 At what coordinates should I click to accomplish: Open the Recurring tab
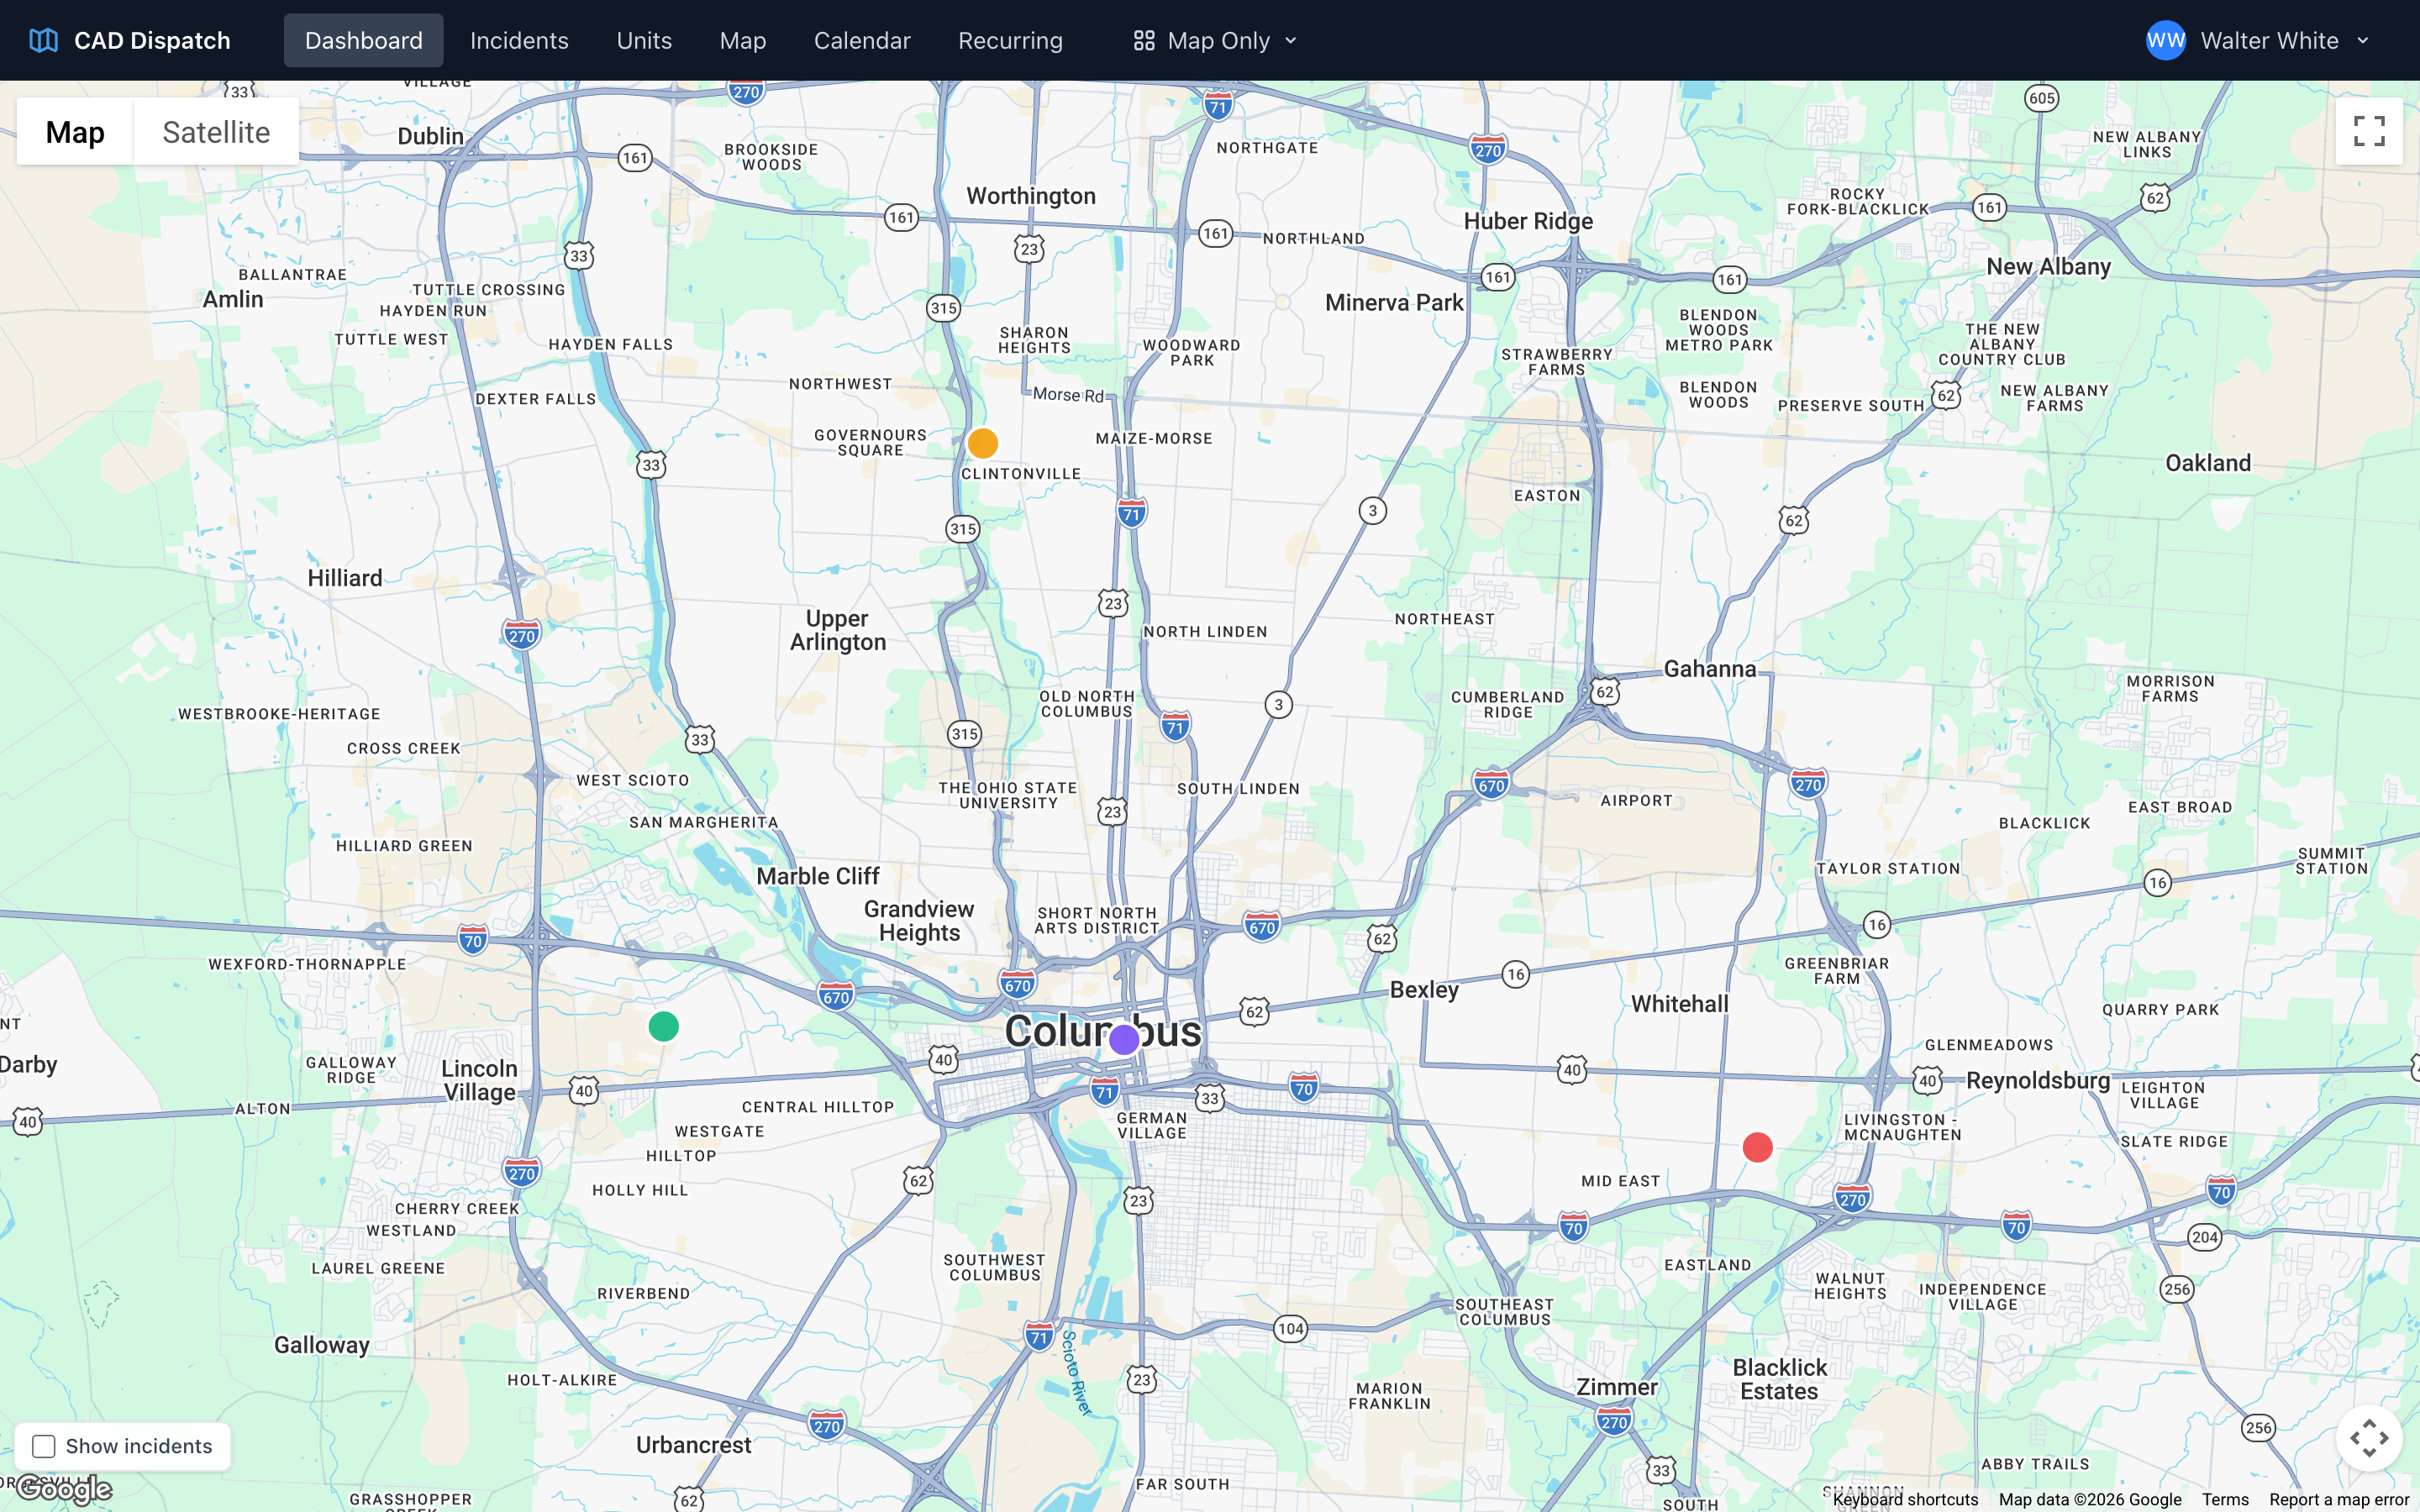[x=1010, y=40]
